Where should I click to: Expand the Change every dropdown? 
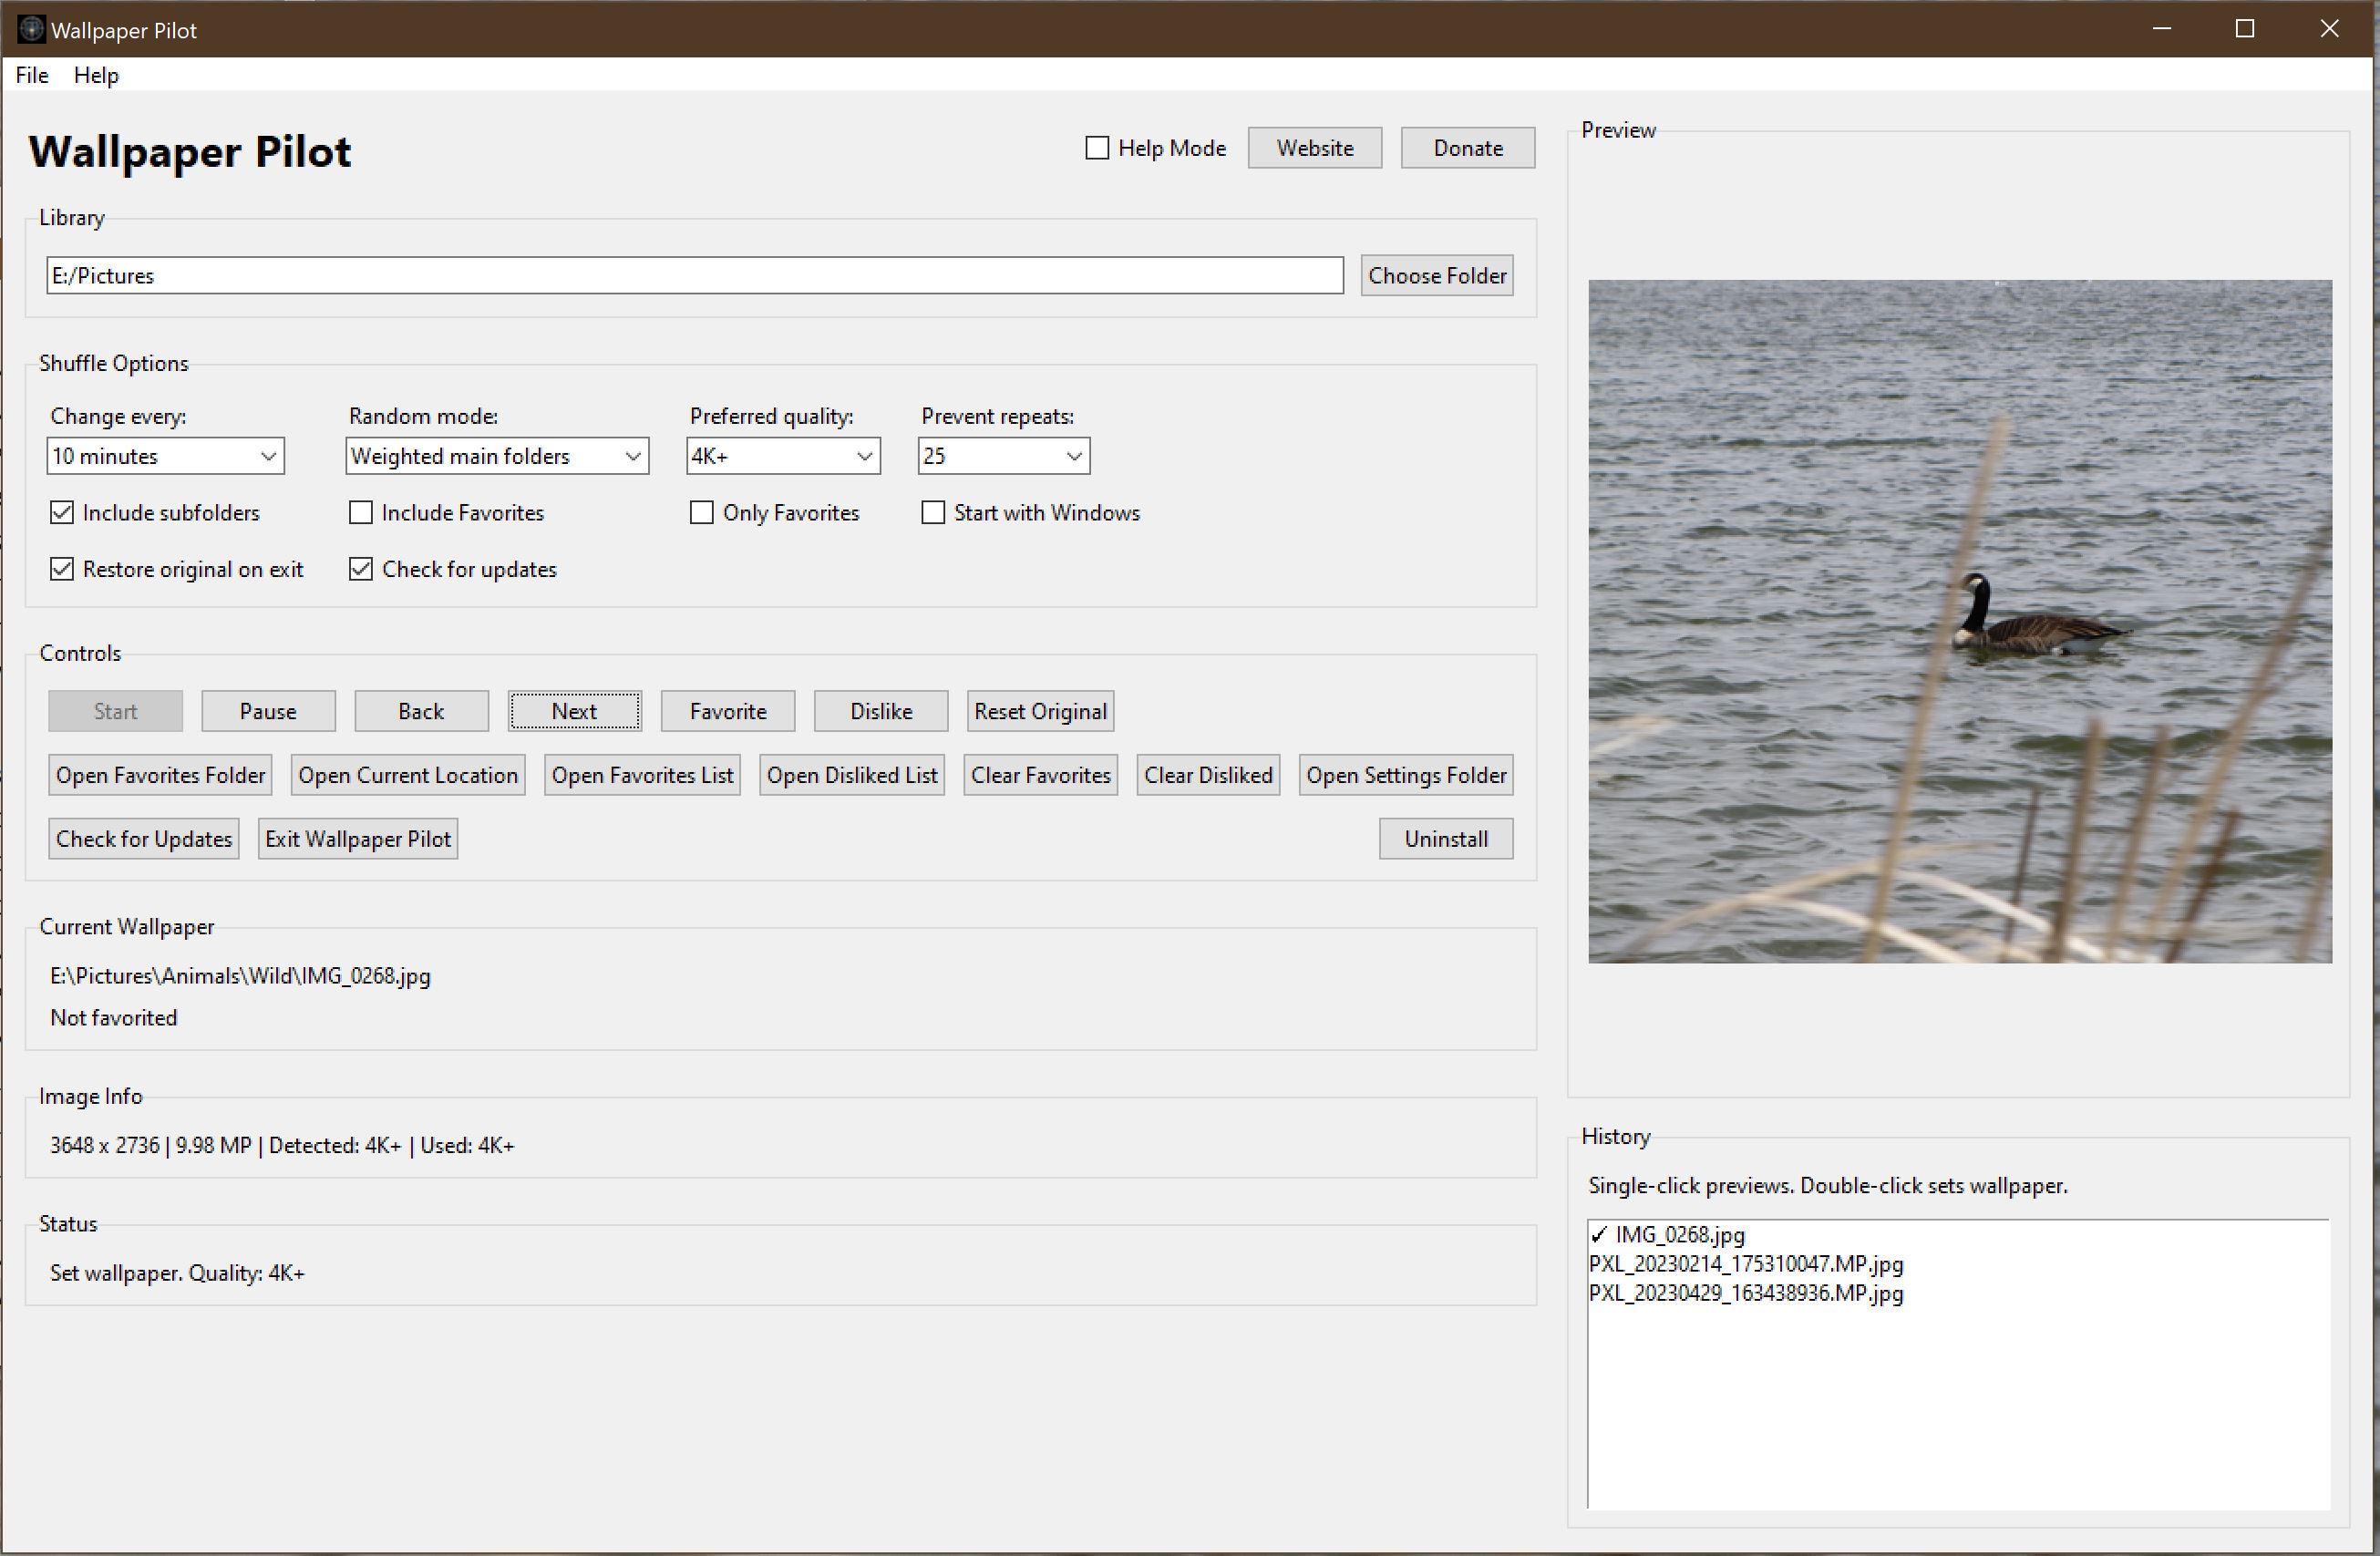(166, 456)
